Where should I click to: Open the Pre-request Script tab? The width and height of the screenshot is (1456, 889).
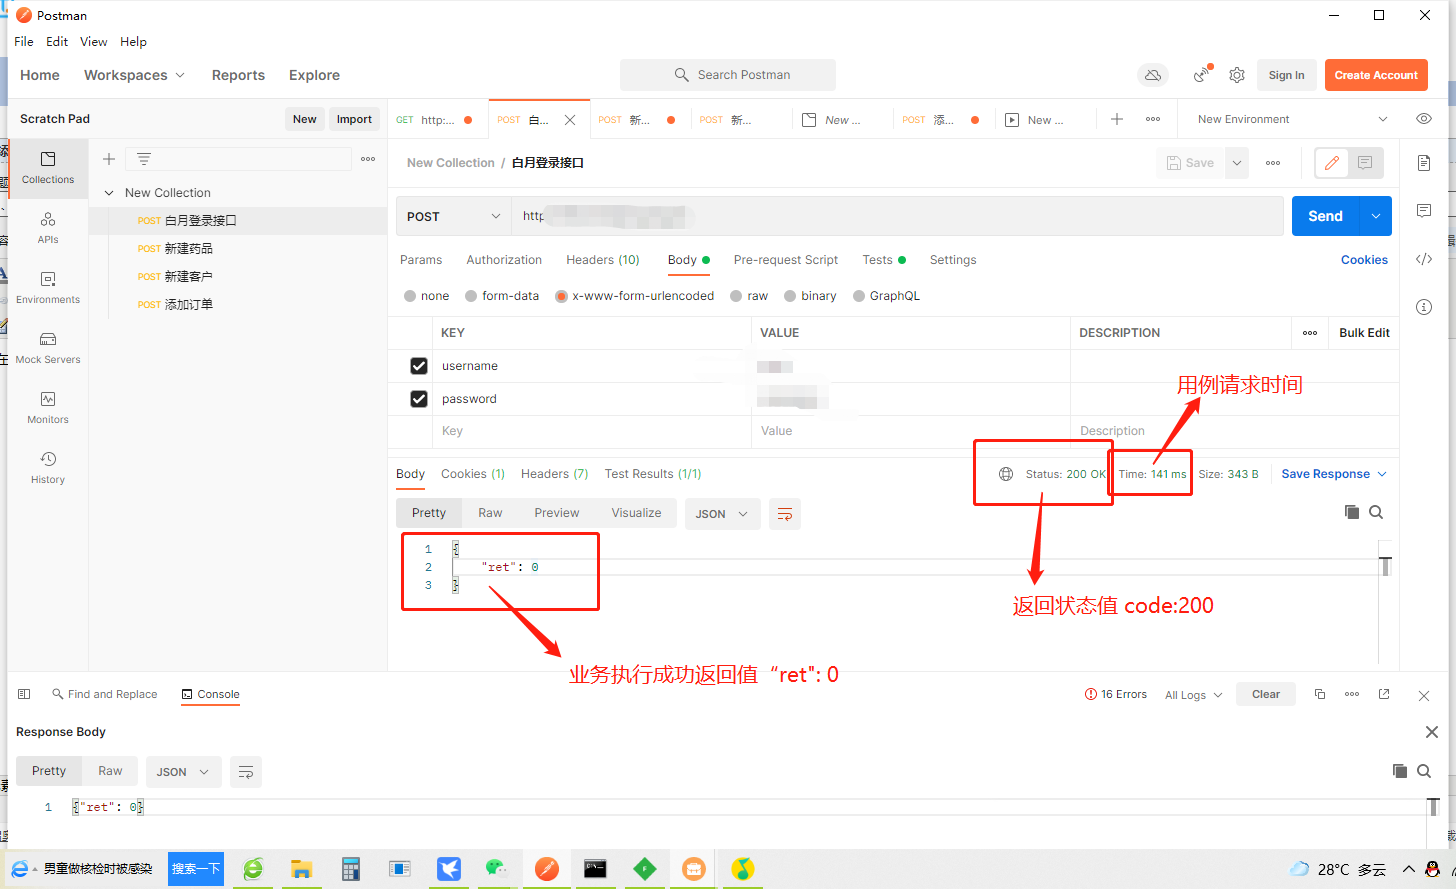point(786,260)
